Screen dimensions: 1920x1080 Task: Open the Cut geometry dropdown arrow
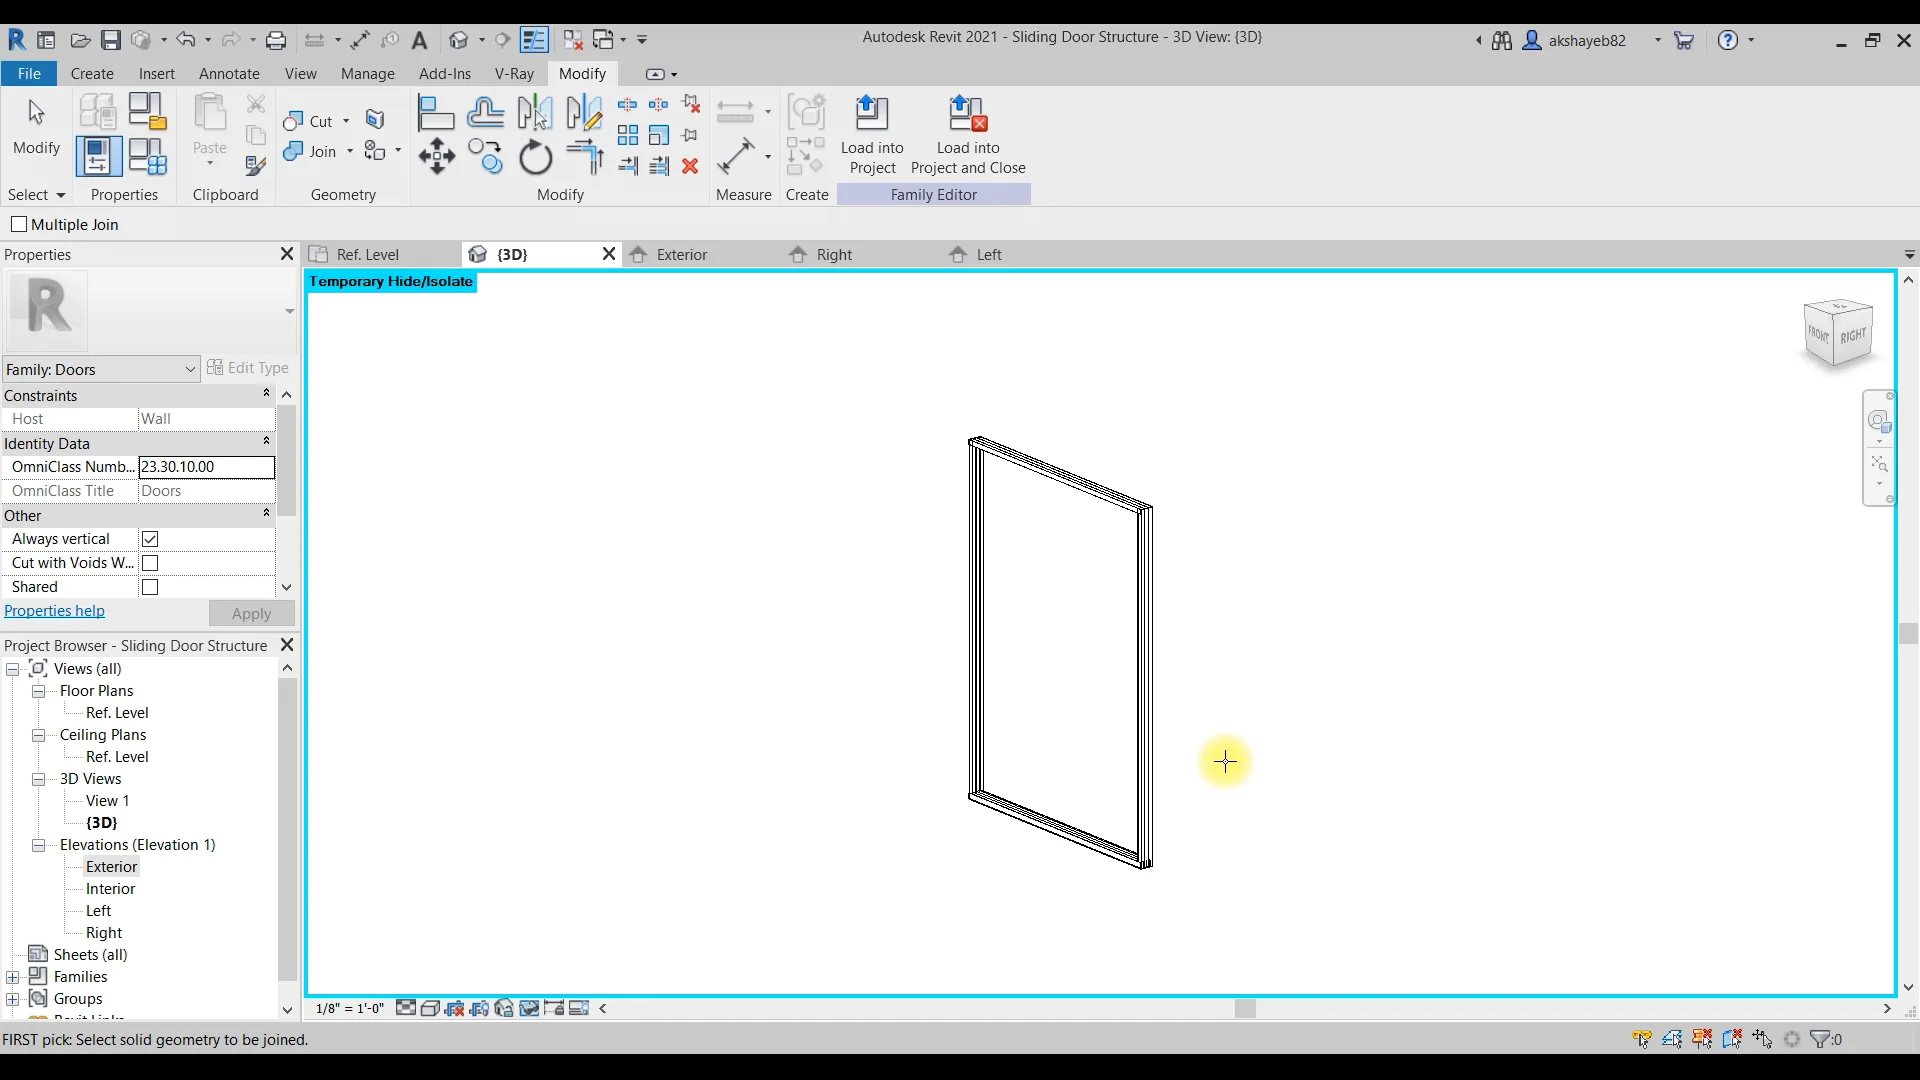point(346,121)
